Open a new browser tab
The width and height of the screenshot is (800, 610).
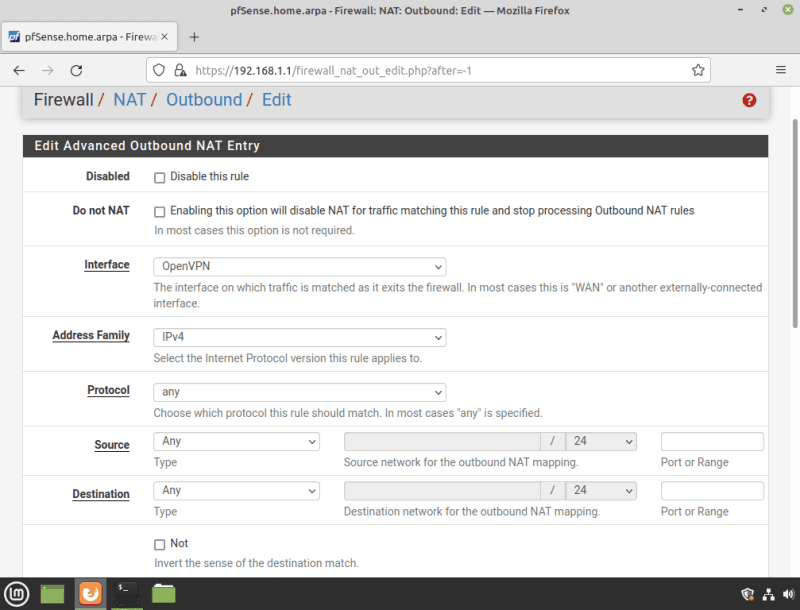click(194, 37)
